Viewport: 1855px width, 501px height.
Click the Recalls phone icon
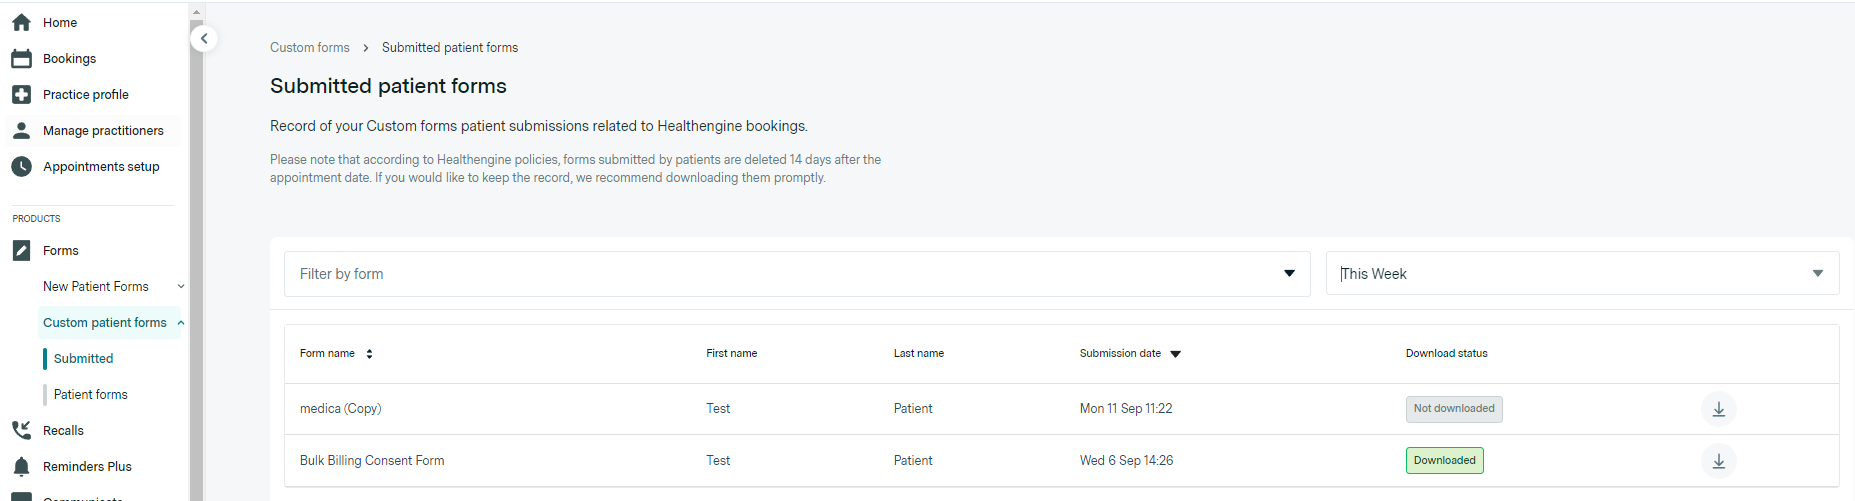coord(21,431)
